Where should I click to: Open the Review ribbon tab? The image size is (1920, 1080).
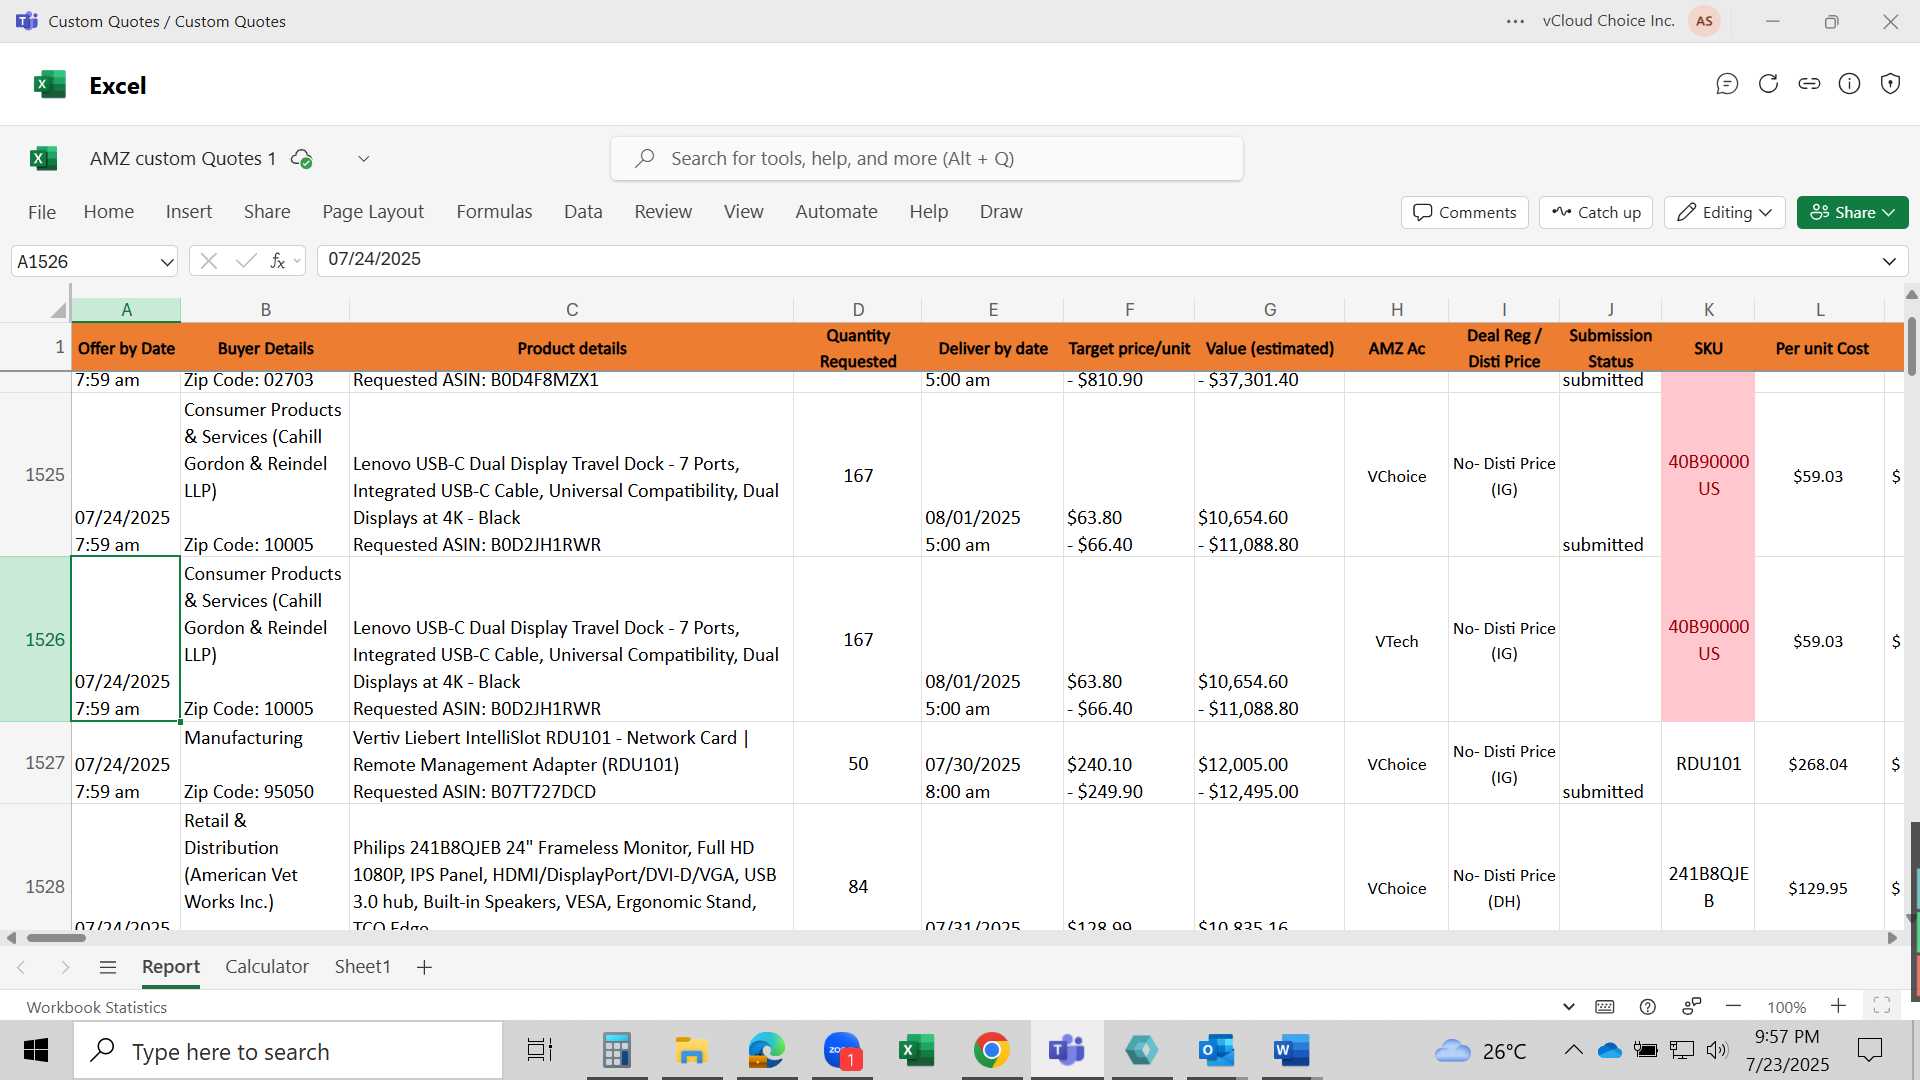663,212
